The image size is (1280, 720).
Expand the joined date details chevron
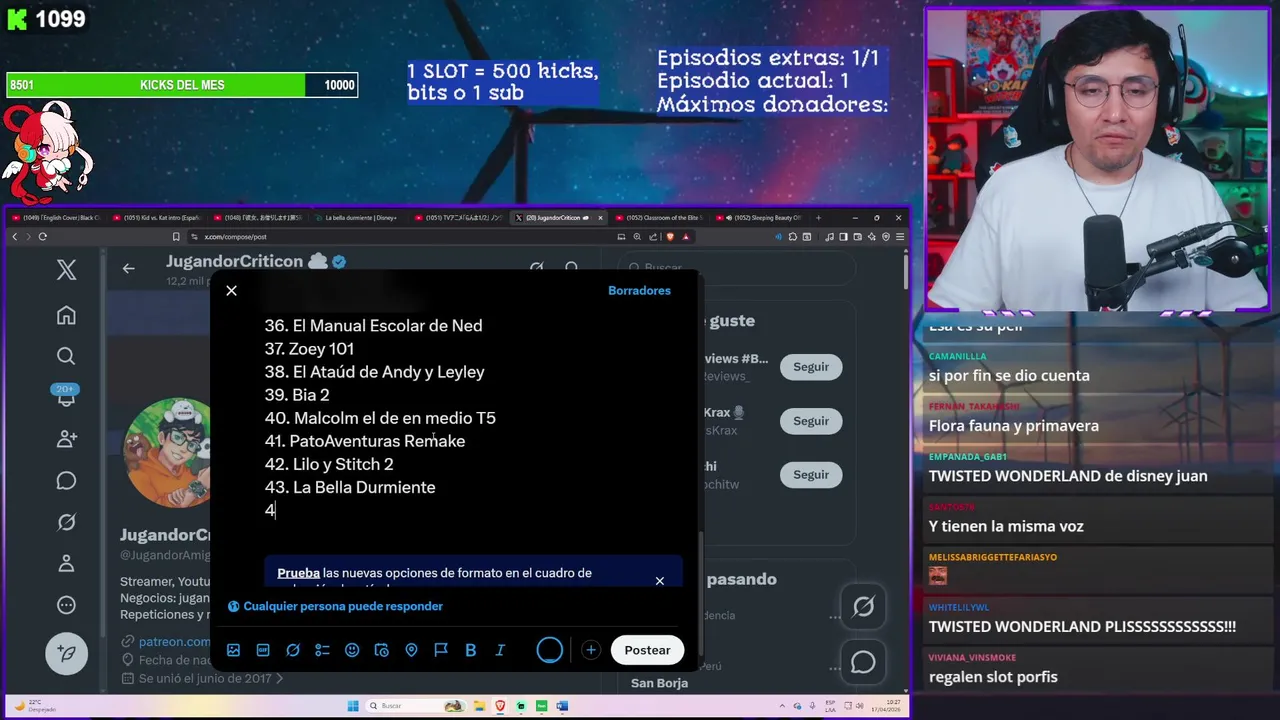279,678
